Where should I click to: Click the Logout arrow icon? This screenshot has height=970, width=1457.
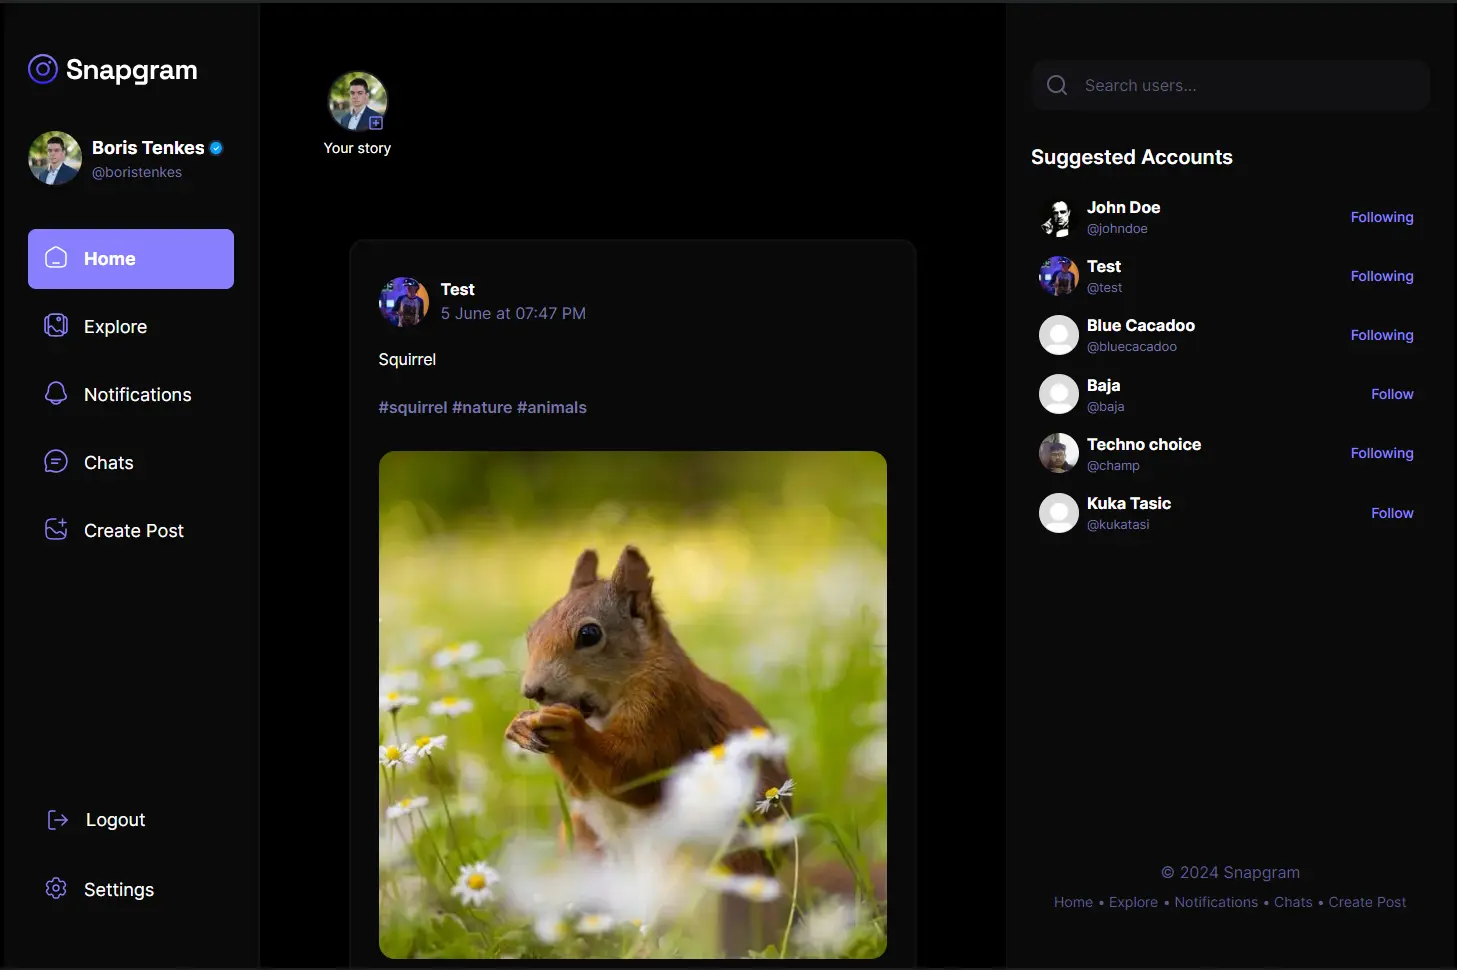point(58,820)
